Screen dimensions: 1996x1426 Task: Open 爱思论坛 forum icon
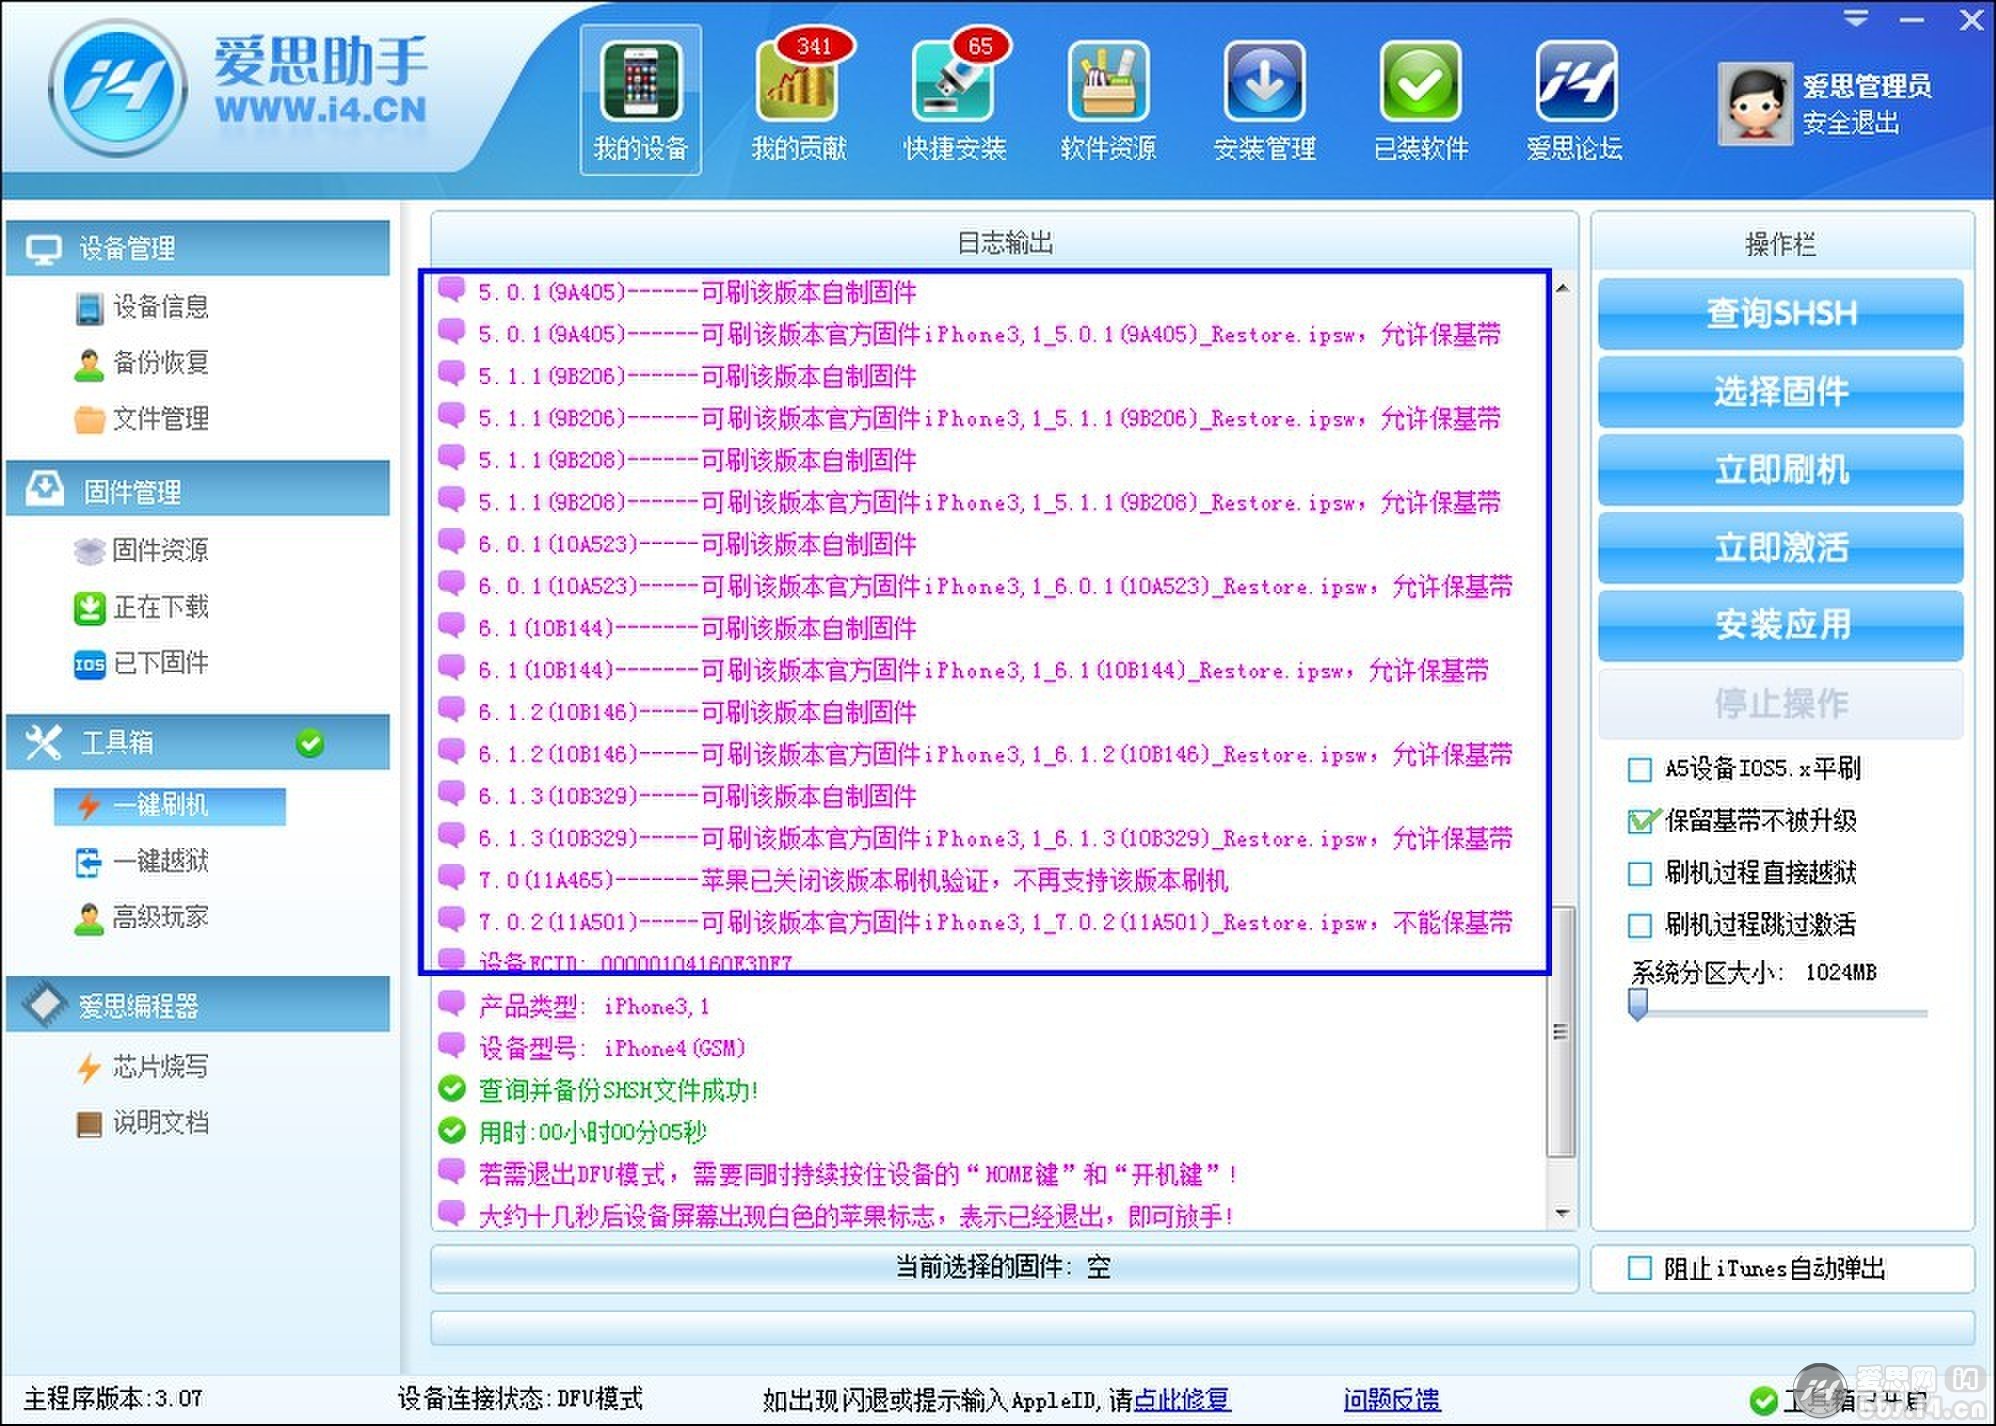click(1575, 83)
